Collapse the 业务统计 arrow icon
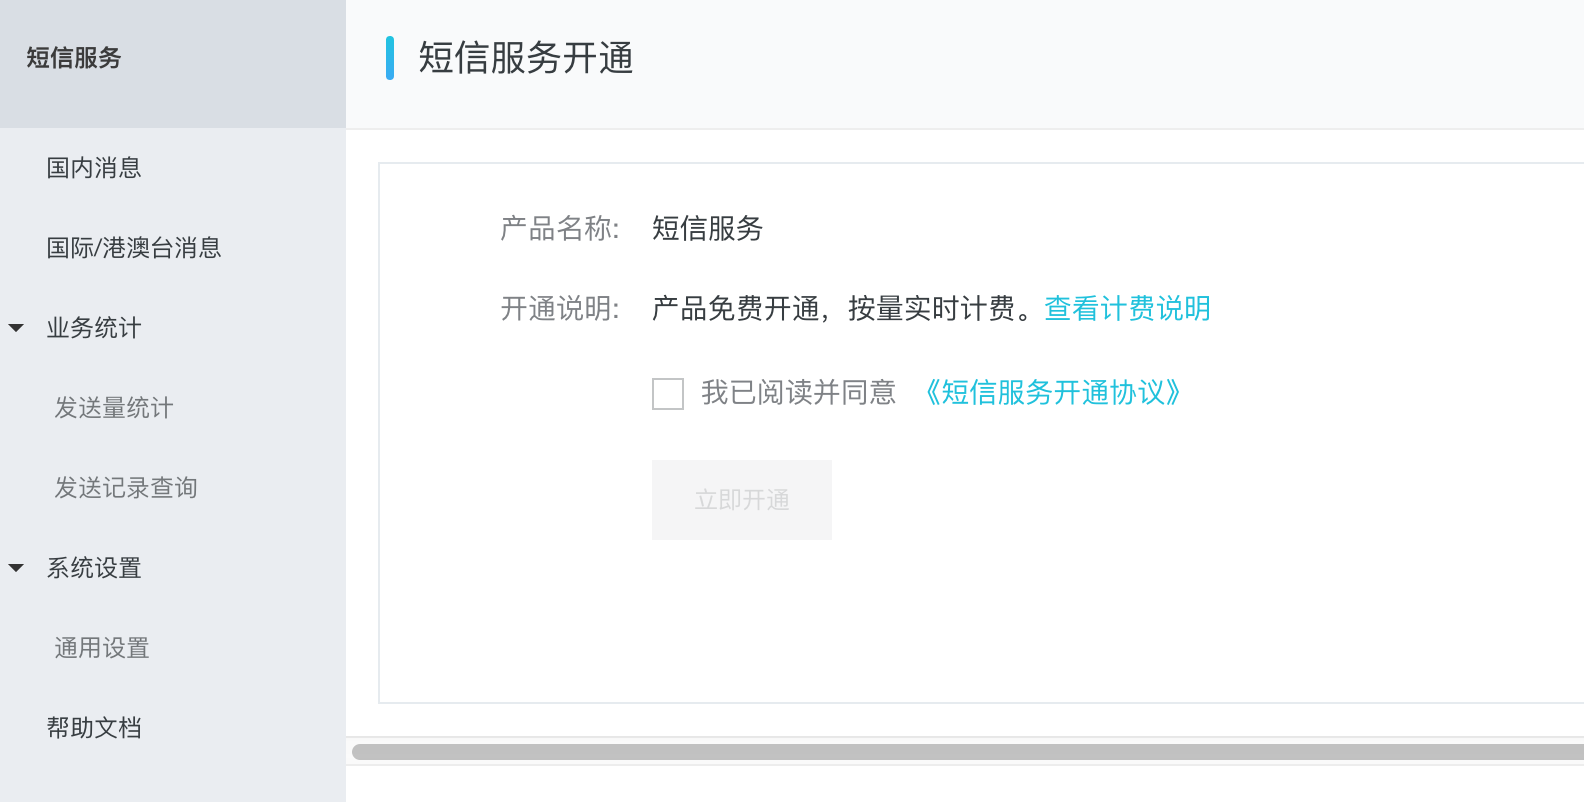1584x802 pixels. (16, 328)
